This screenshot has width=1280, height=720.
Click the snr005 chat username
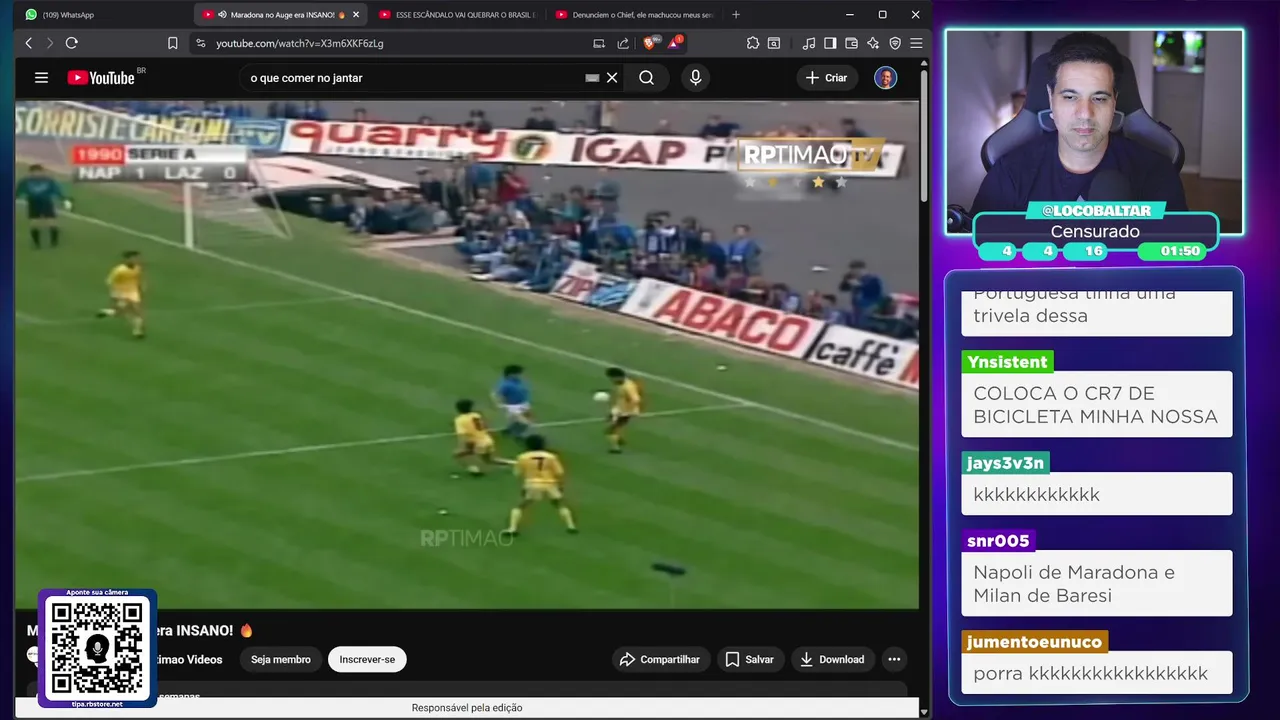pyautogui.click(x=998, y=541)
